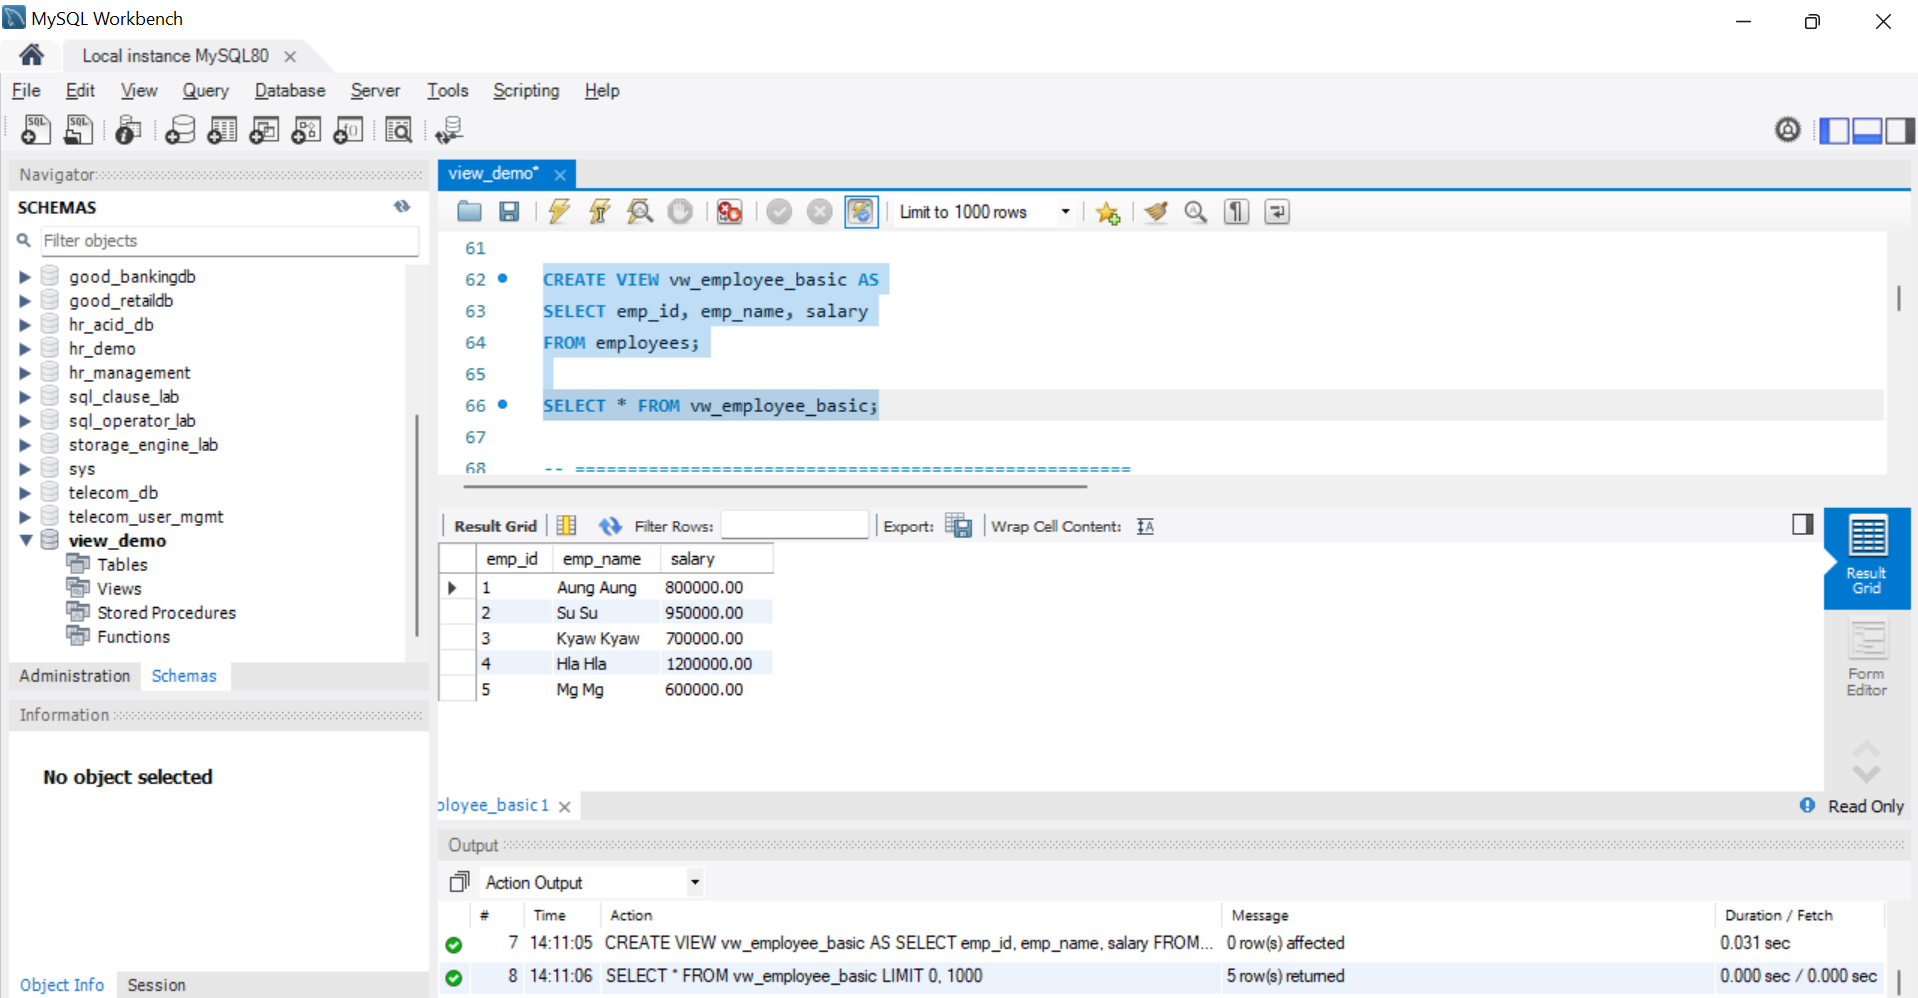Refresh the schemas list
The width and height of the screenshot is (1918, 998).
click(402, 206)
